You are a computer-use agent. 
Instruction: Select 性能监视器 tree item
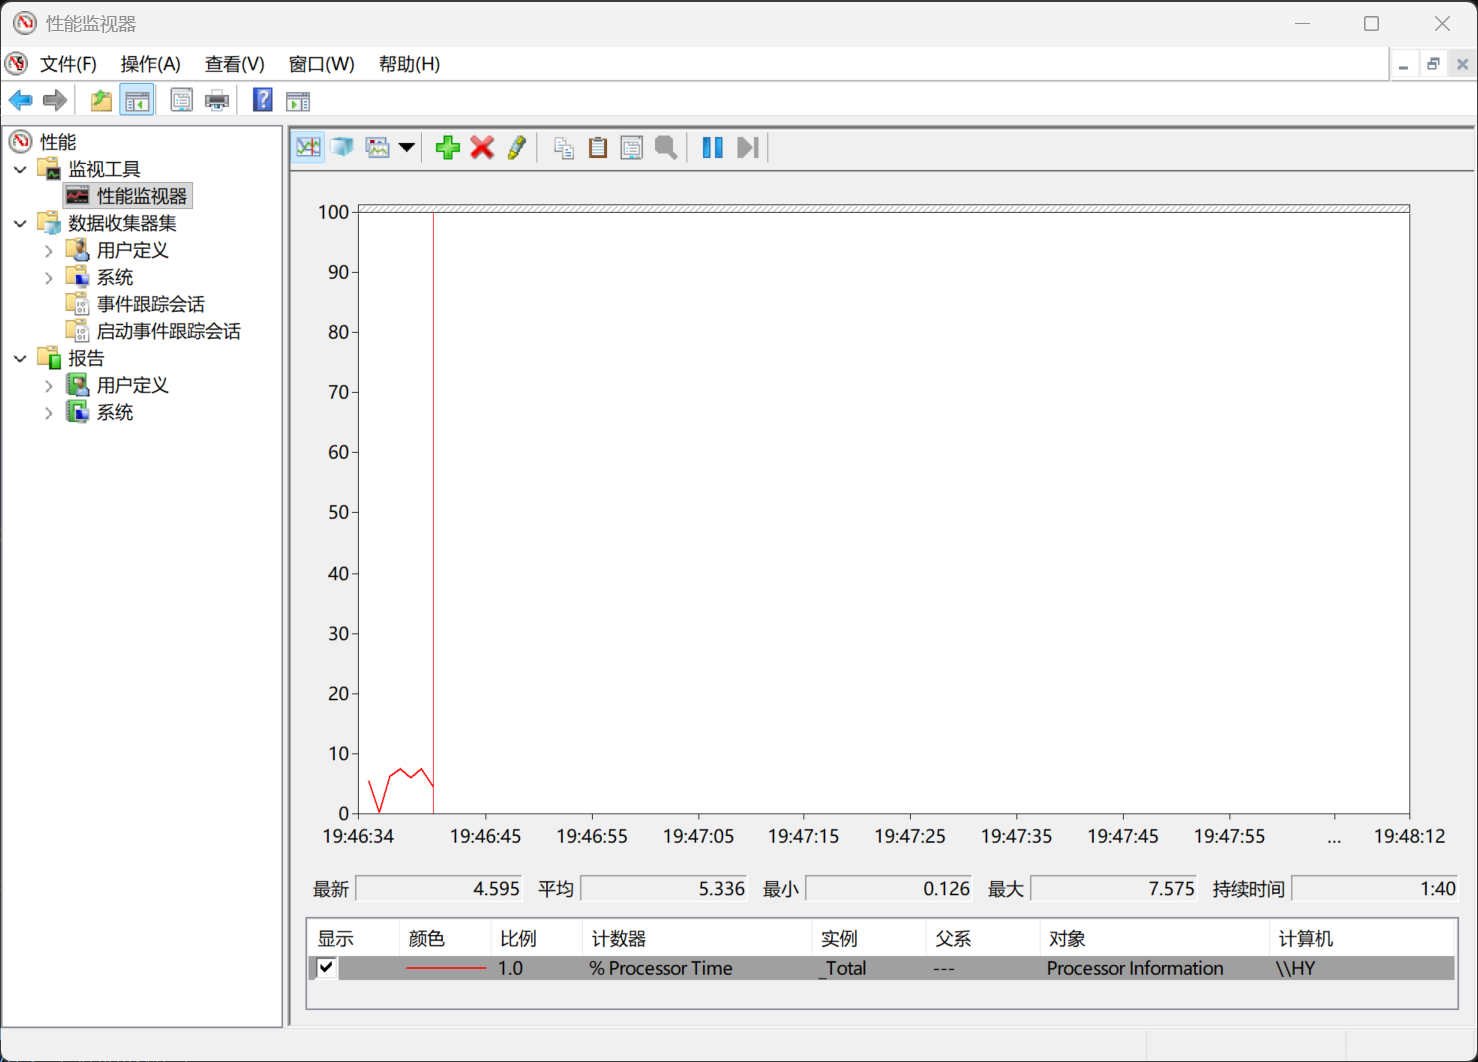click(x=142, y=196)
